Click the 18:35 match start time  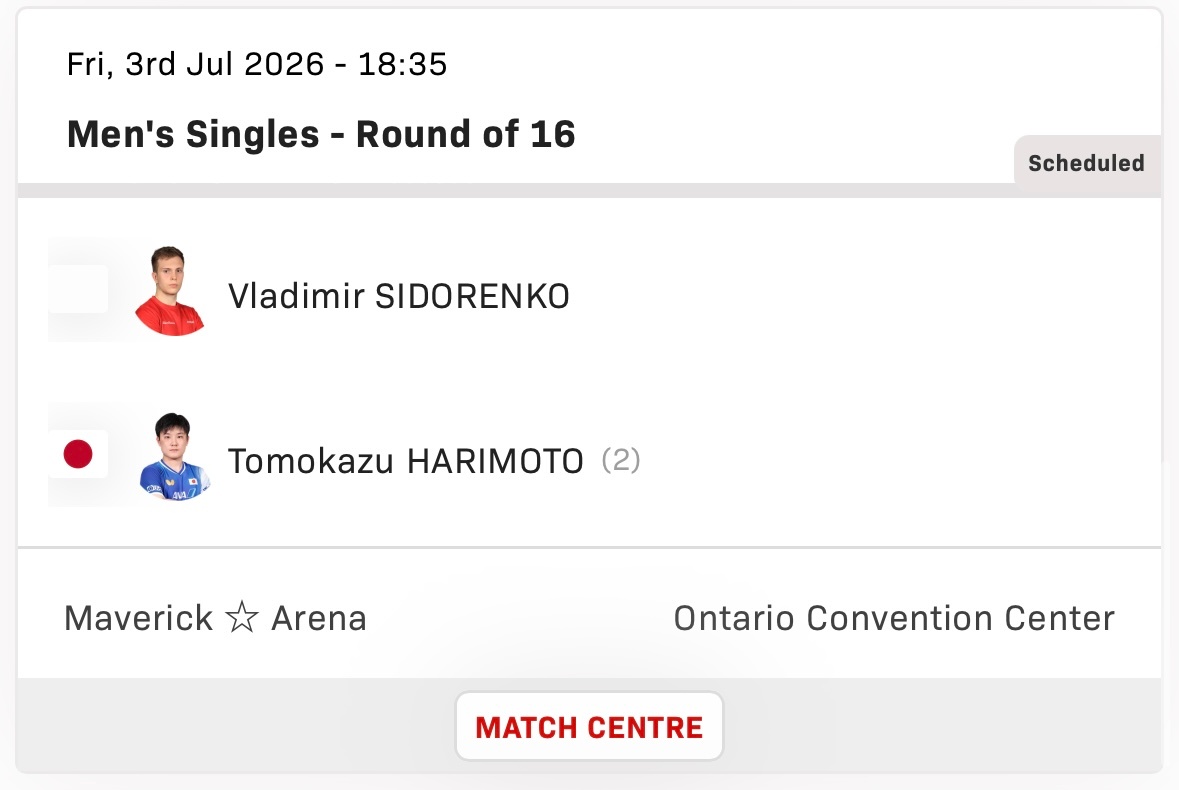pos(402,64)
